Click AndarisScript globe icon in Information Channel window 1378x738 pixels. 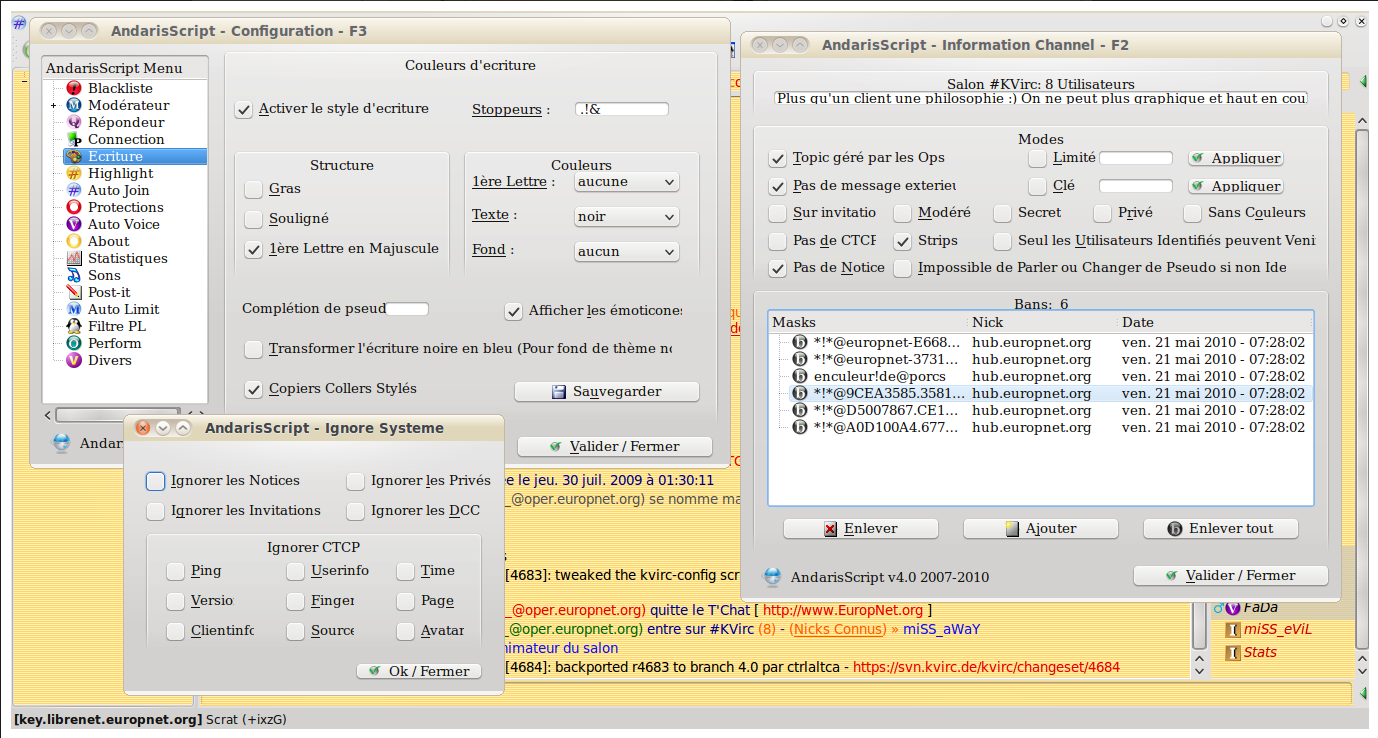(x=772, y=577)
